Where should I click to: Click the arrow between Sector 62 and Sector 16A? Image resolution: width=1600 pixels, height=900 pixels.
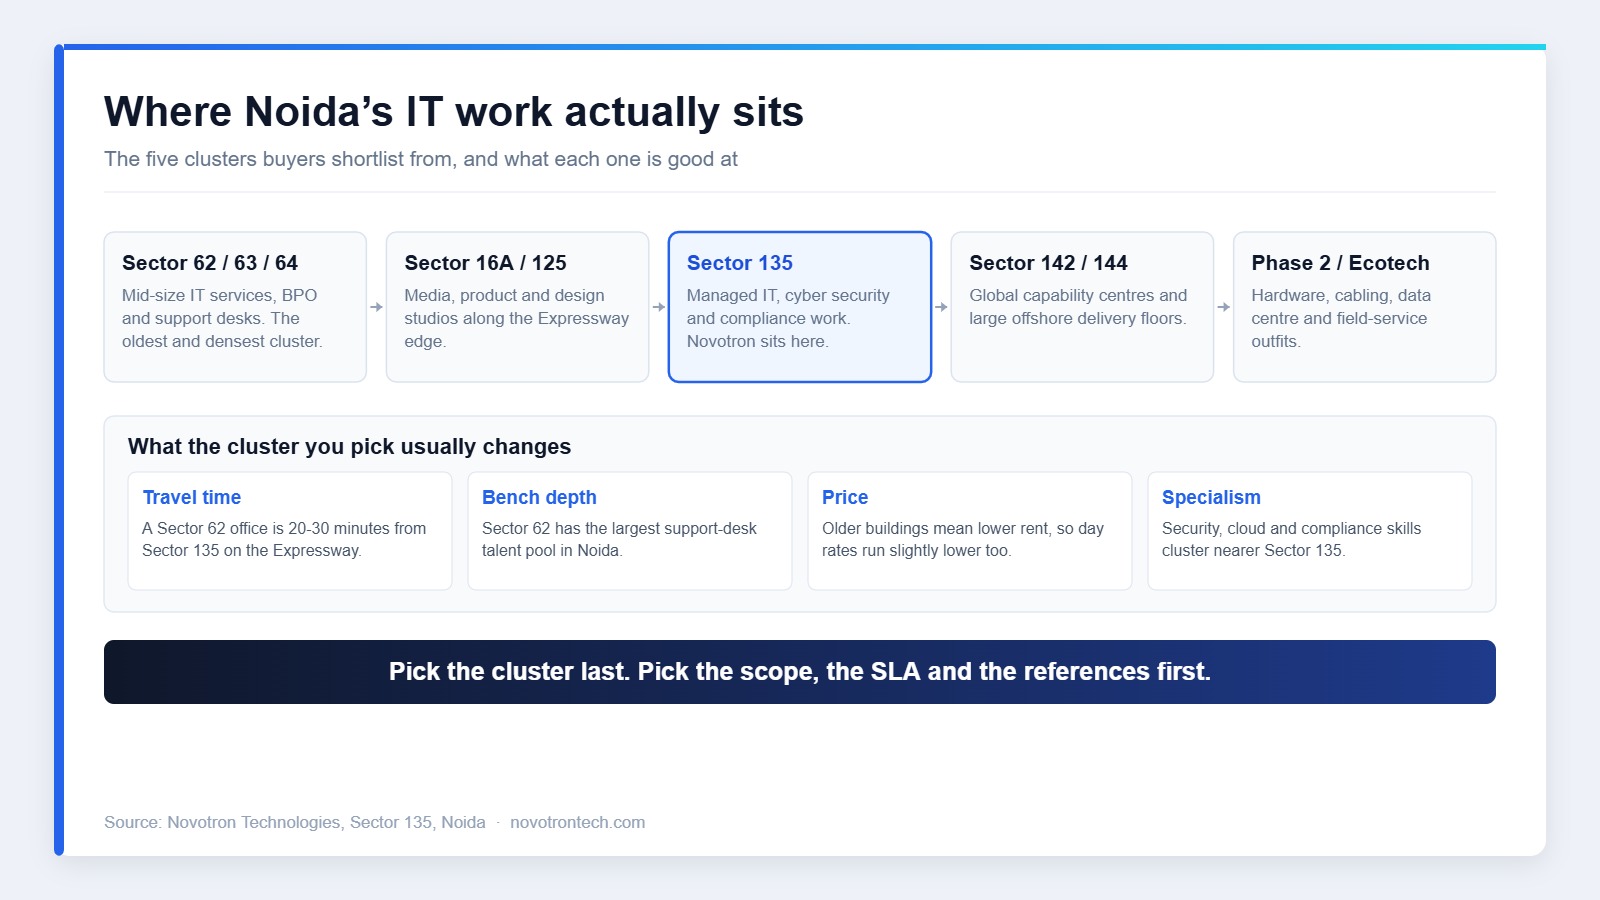[376, 307]
